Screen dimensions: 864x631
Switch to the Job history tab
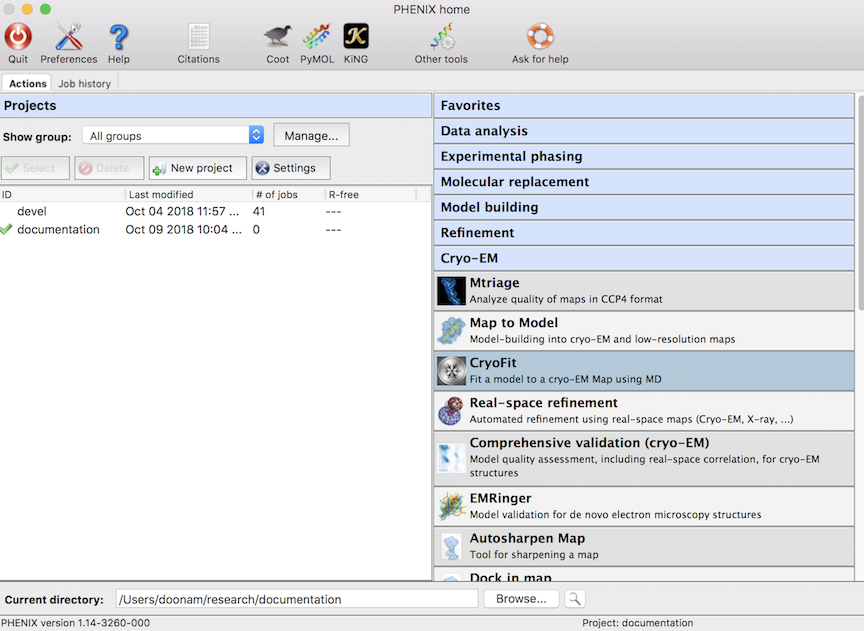coord(84,83)
